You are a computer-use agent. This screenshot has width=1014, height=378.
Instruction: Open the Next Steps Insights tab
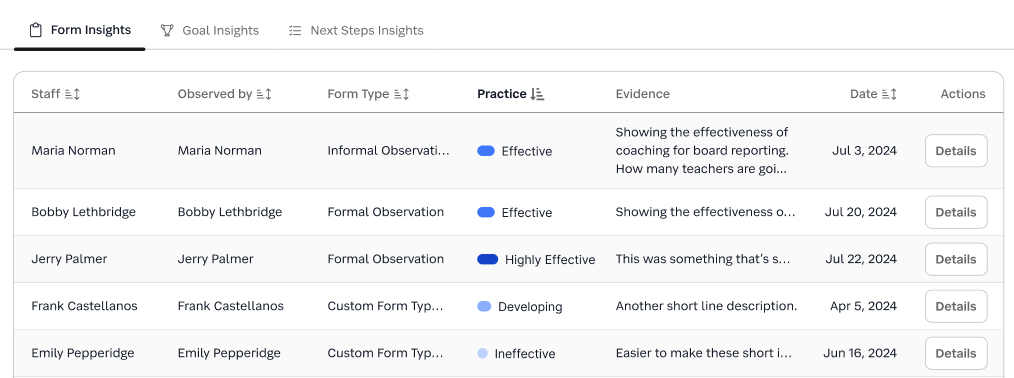click(356, 30)
